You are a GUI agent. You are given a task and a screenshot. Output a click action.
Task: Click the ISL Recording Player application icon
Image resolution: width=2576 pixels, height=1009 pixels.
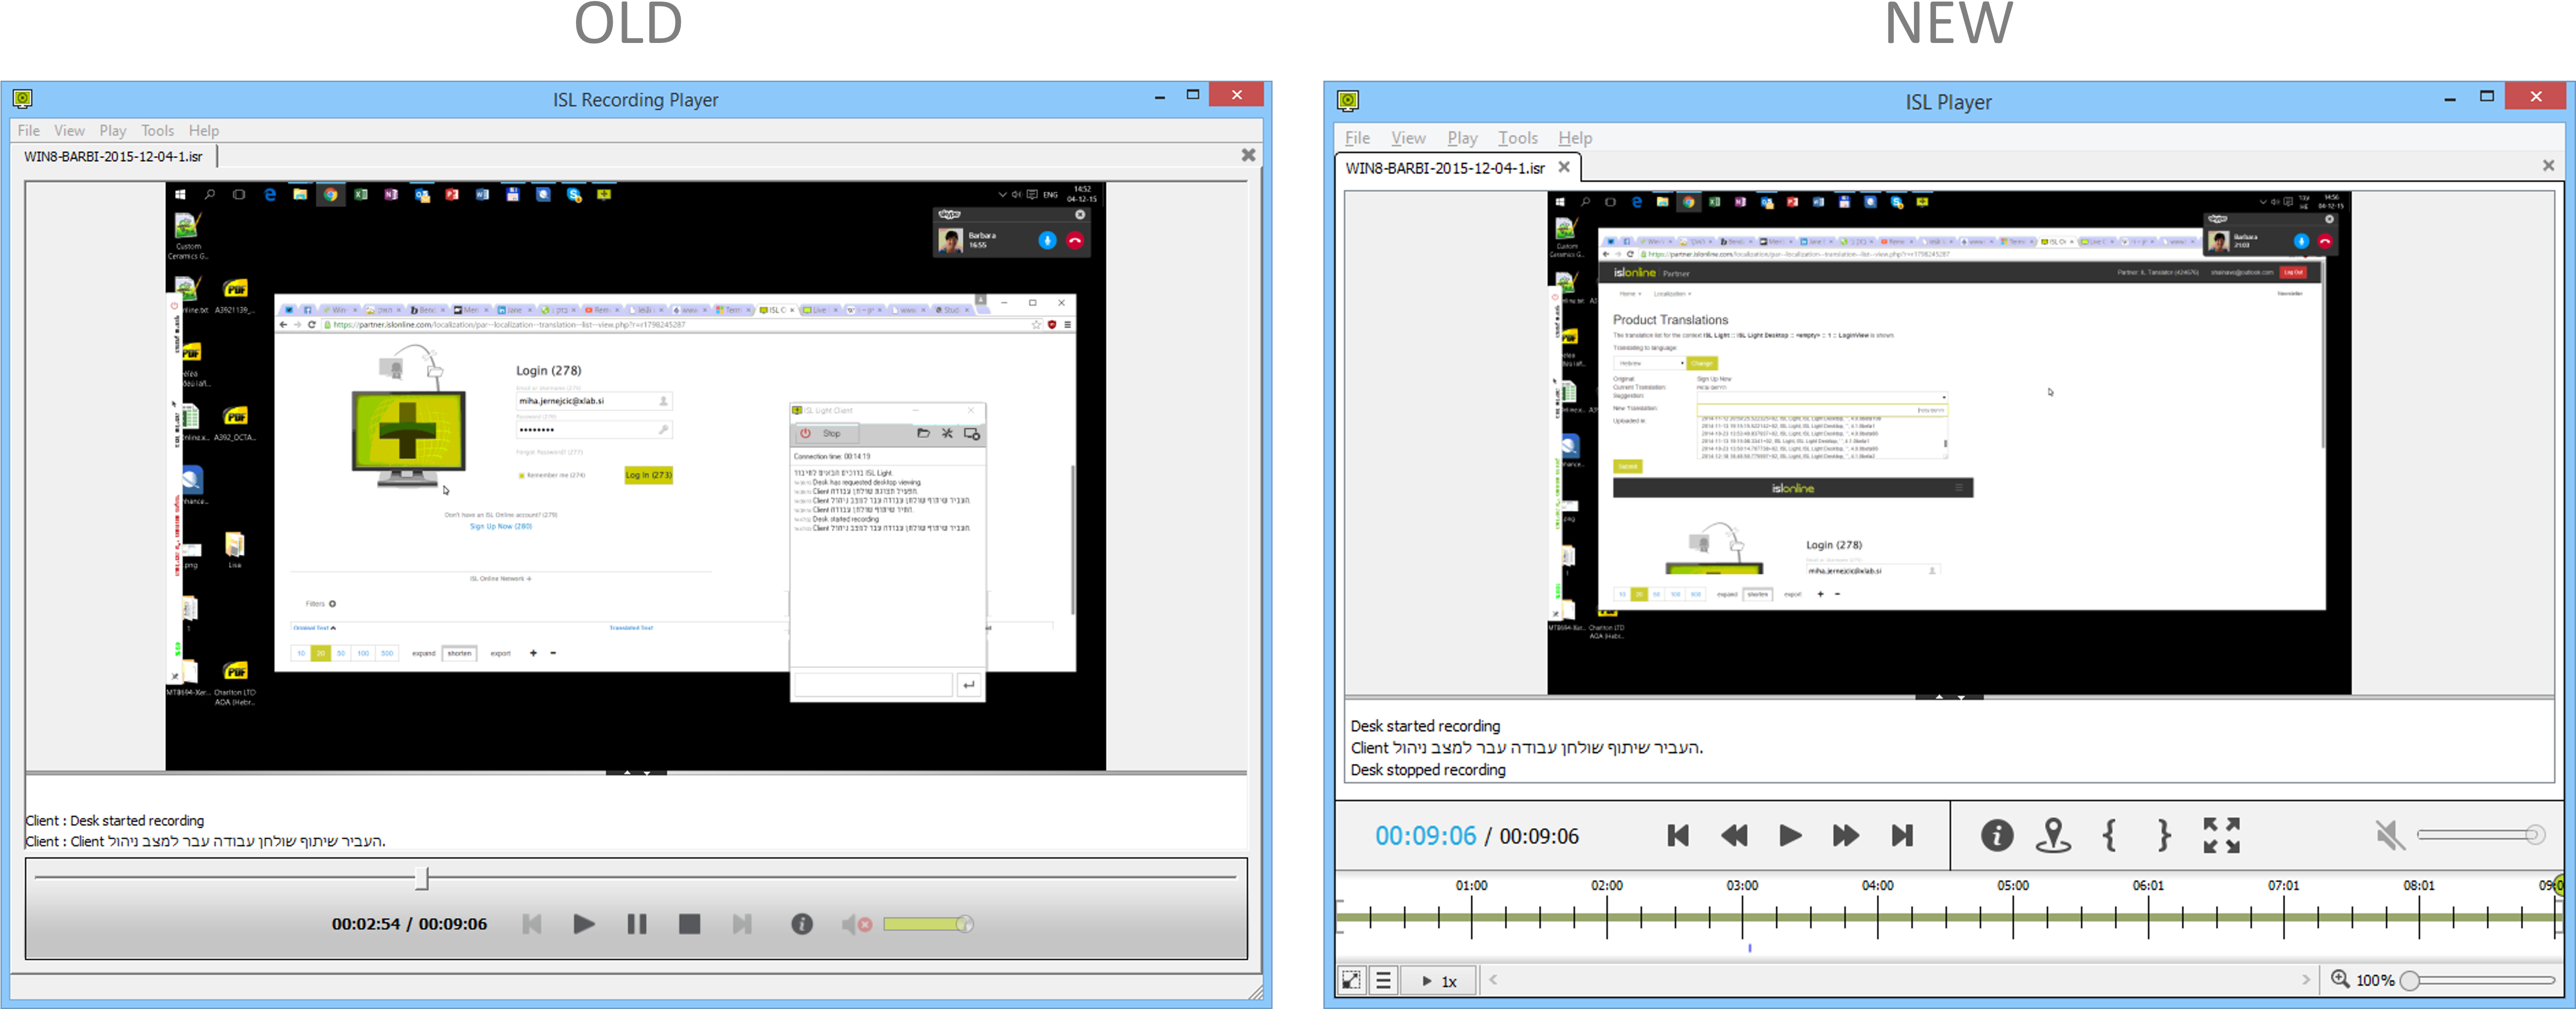coord(23,98)
